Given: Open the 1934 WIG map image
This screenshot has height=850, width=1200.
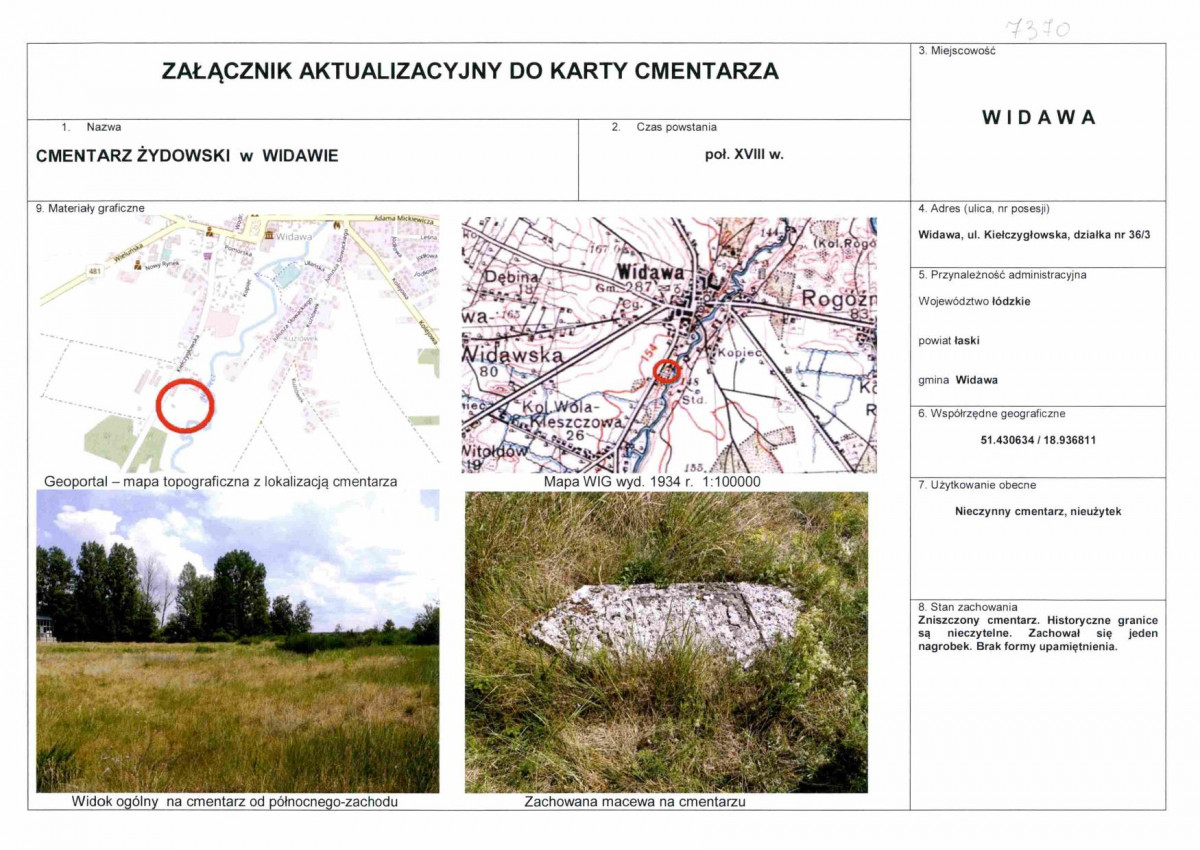Looking at the screenshot, I should point(668,345).
